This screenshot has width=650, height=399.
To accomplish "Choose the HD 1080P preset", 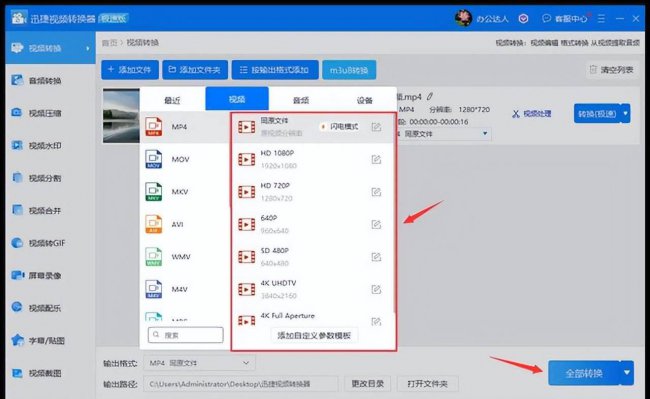I will point(313,159).
